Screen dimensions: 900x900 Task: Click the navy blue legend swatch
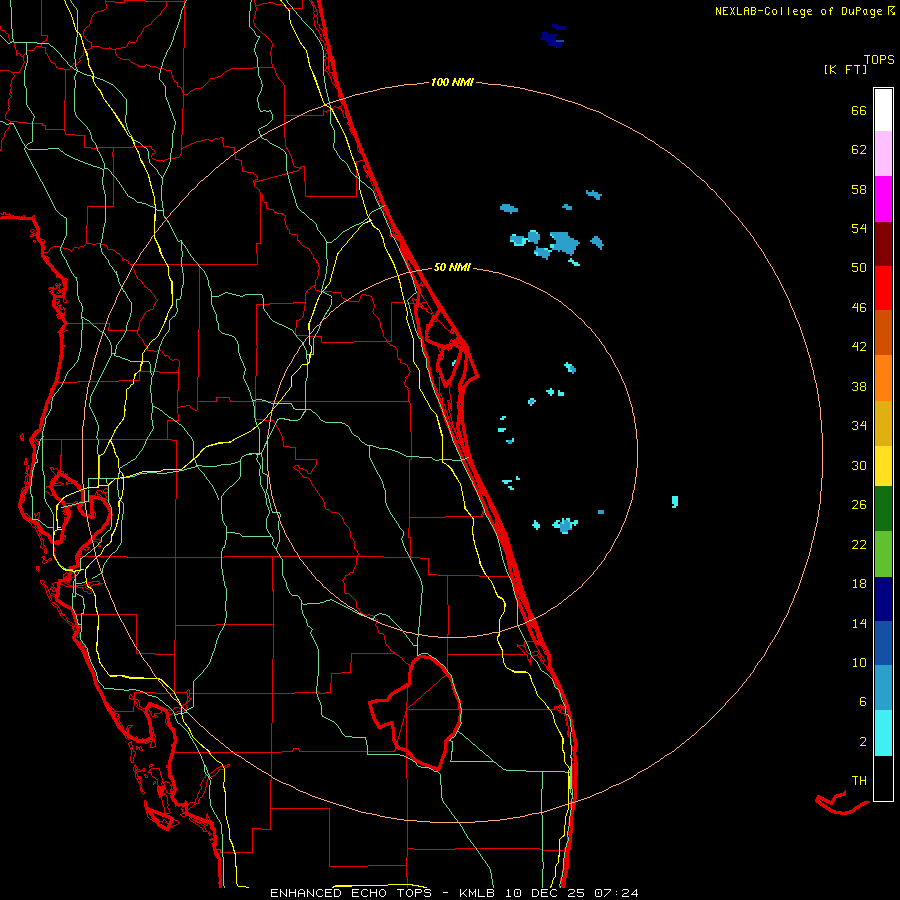coord(883,599)
